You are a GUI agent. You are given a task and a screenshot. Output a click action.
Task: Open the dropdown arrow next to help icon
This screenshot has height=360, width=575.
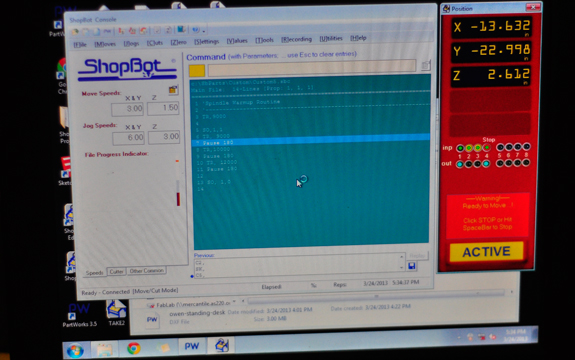pyautogui.click(x=204, y=31)
